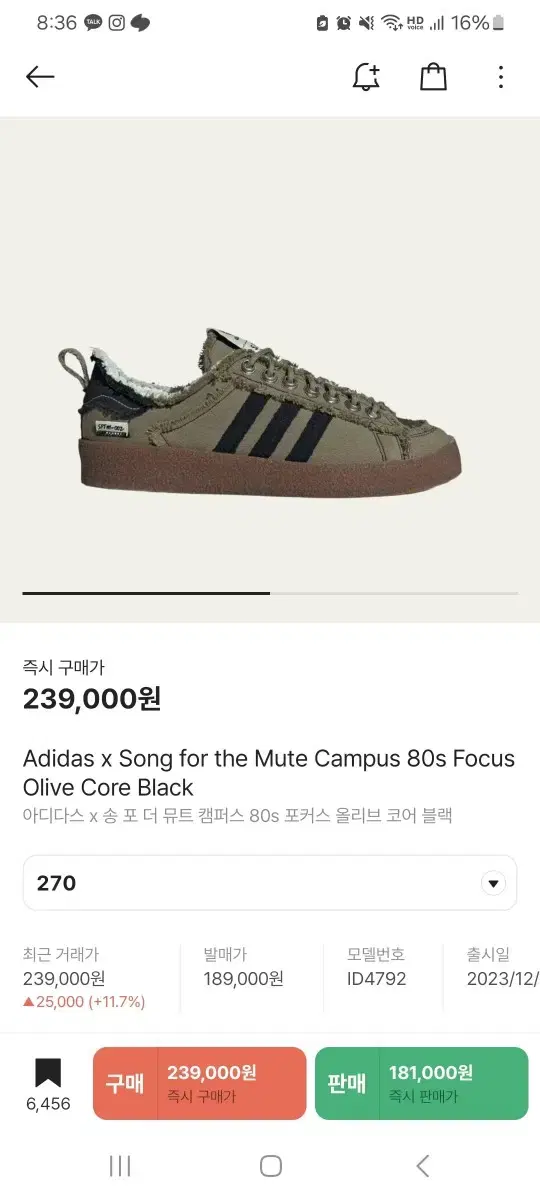Enable price alert bell icon

point(366,77)
